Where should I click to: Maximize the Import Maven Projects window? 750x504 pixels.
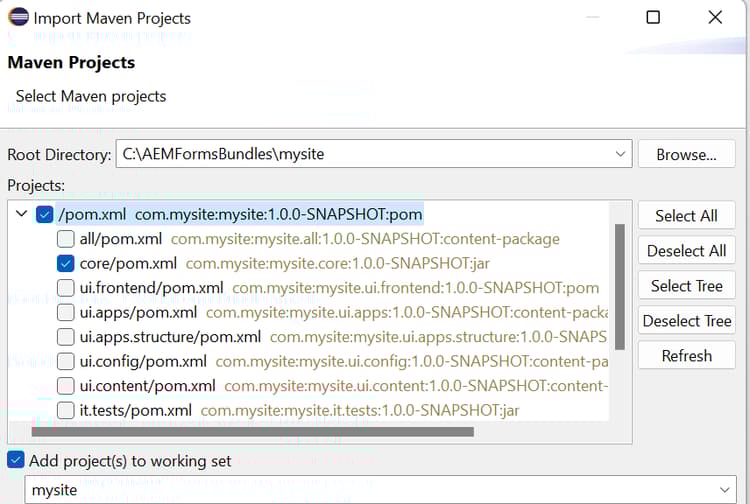coord(653,17)
